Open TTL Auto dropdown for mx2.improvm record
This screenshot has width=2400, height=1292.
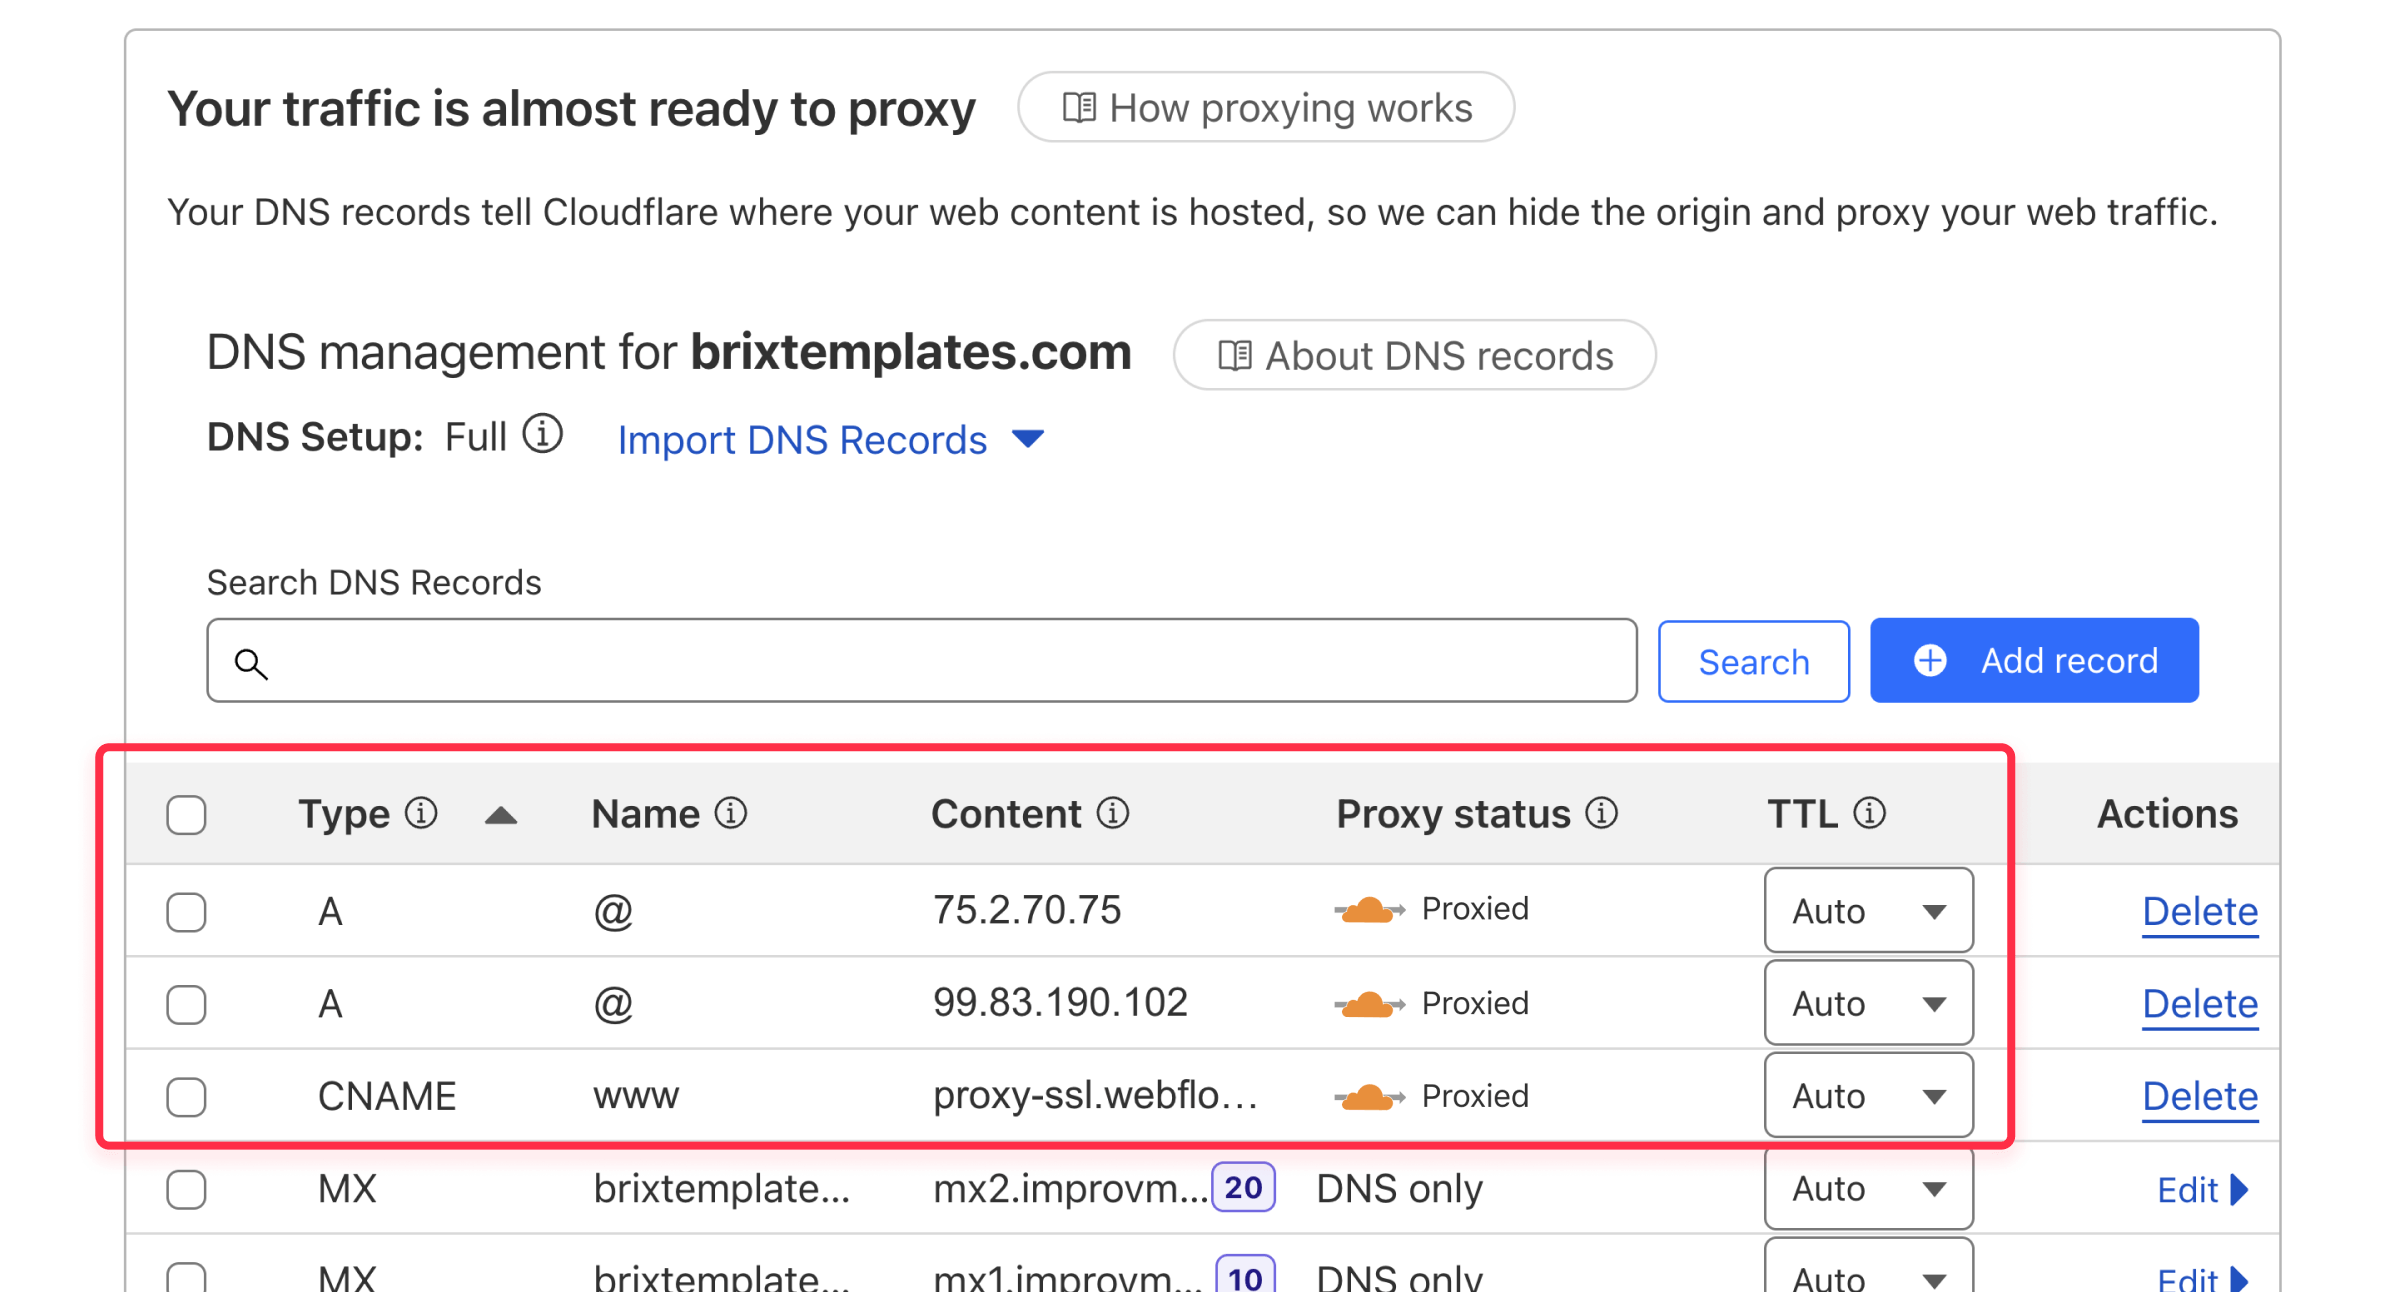[x=1868, y=1188]
